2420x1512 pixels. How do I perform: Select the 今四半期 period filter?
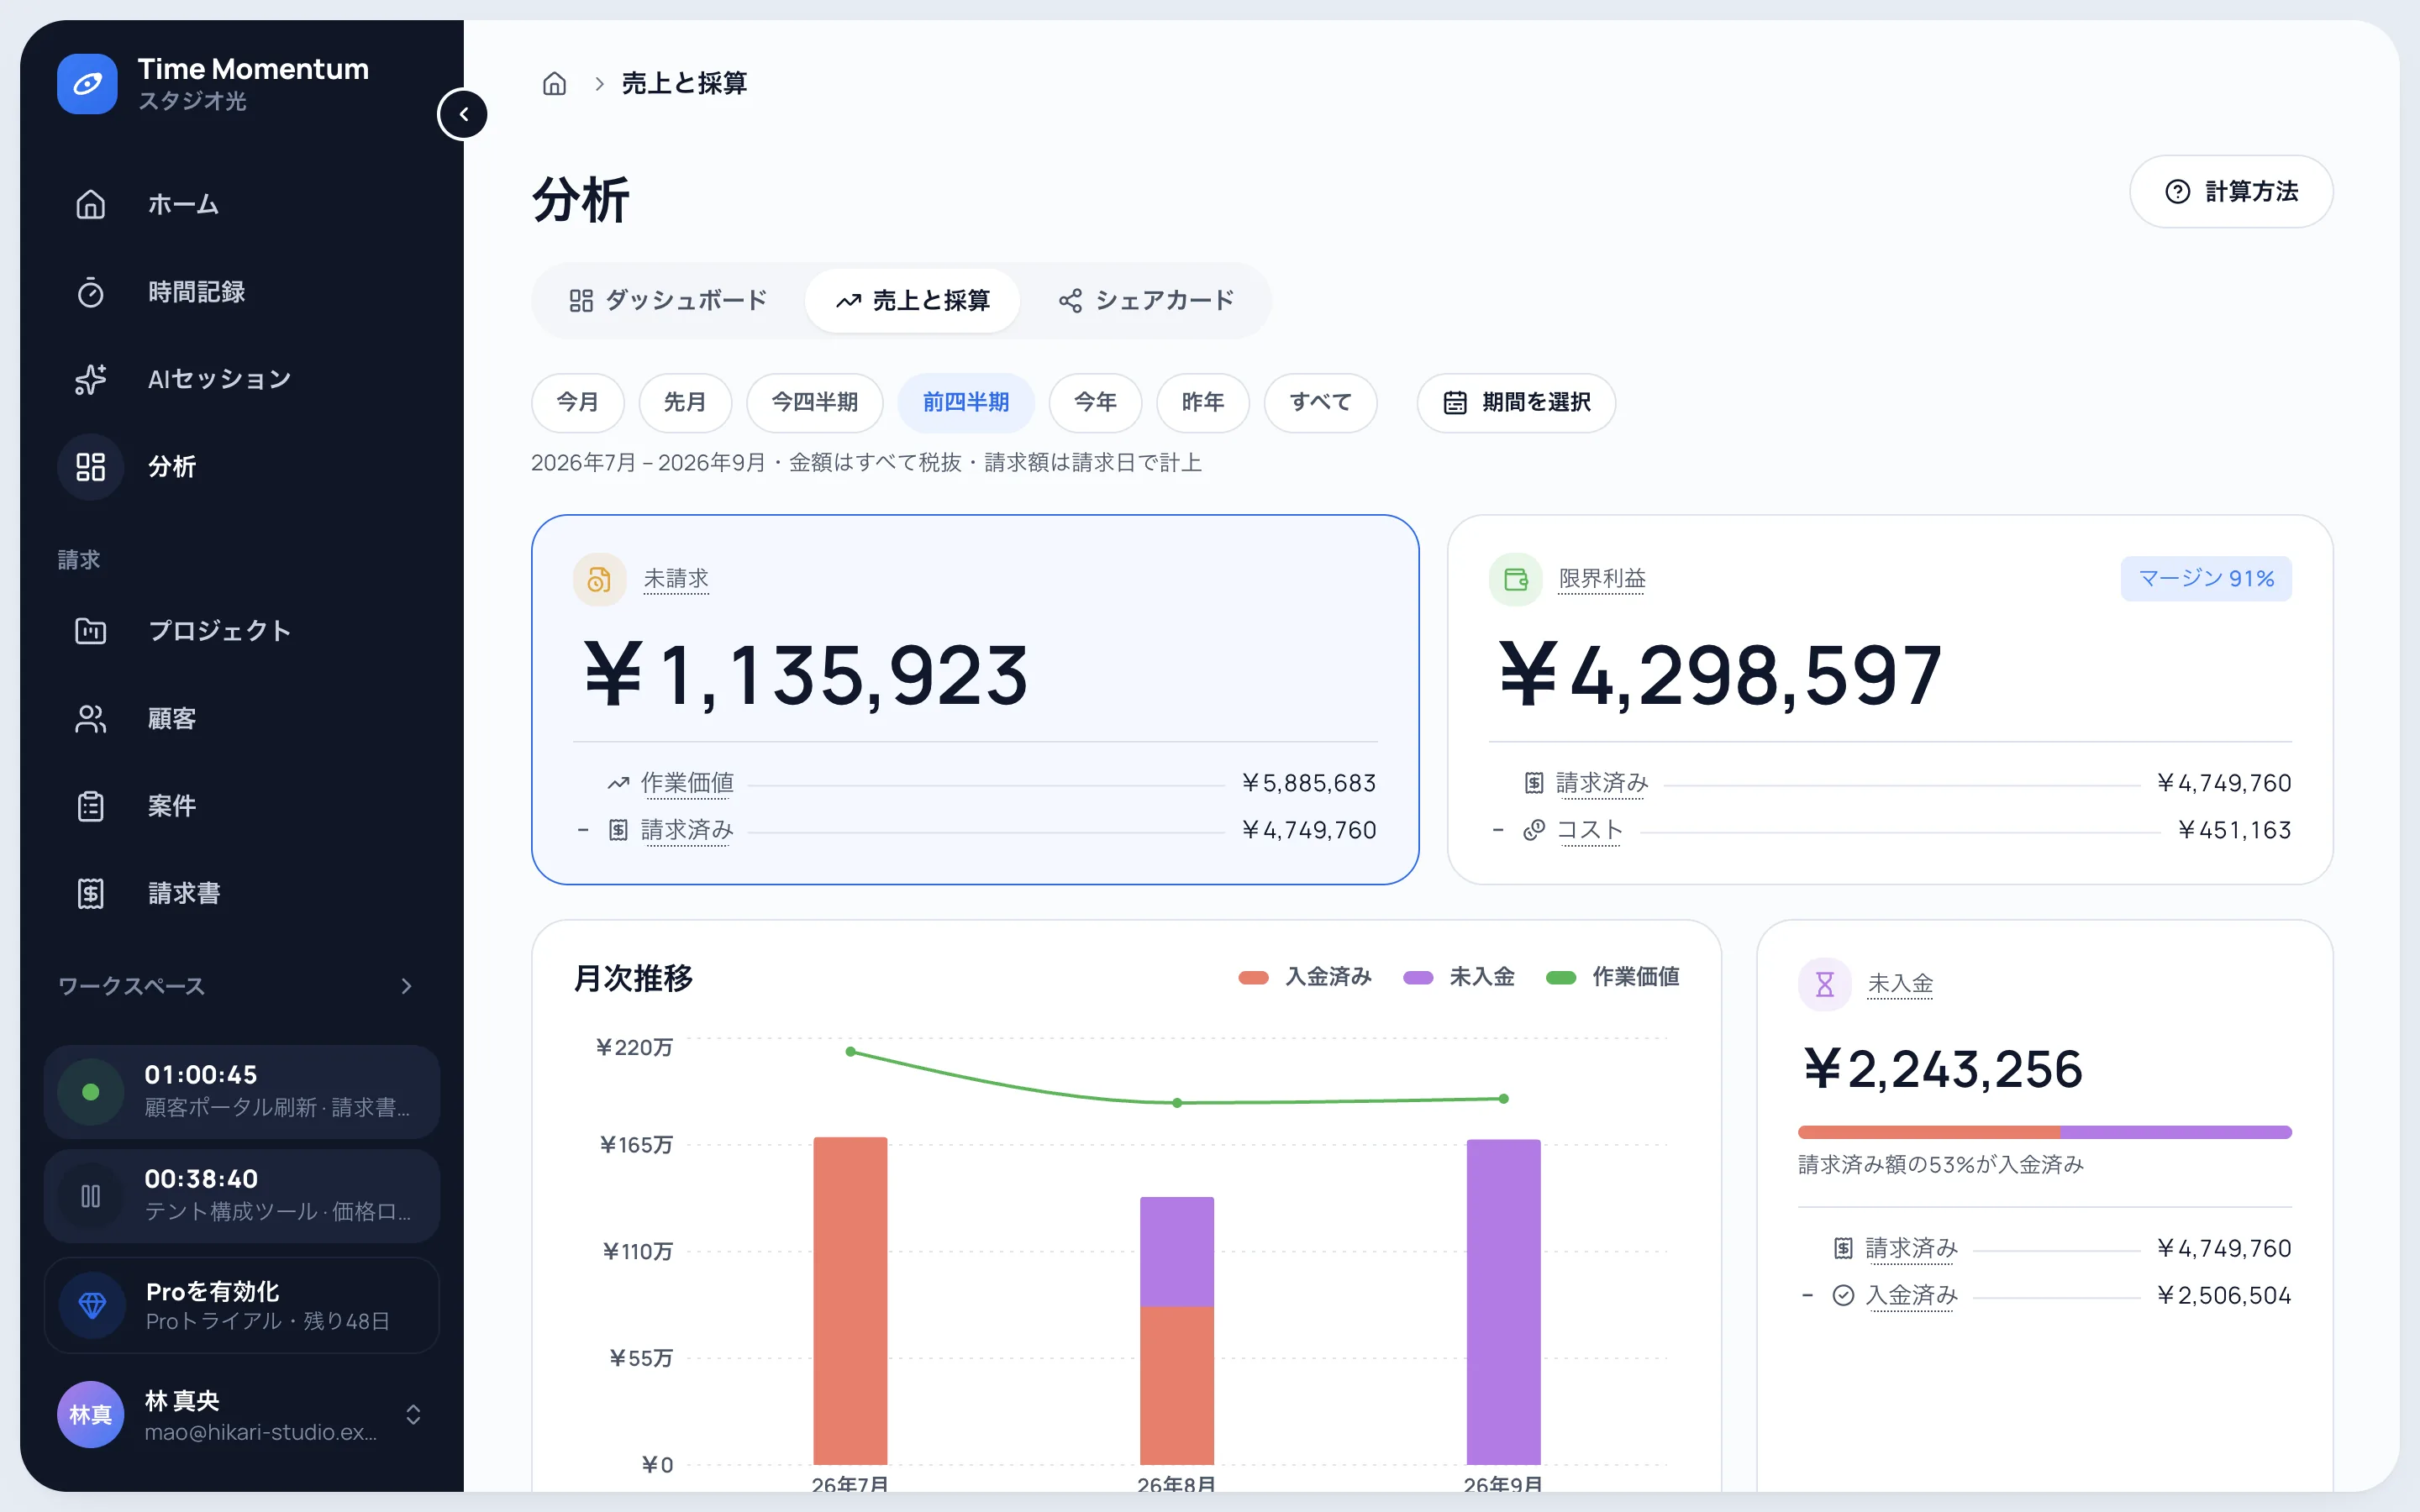pyautogui.click(x=814, y=402)
